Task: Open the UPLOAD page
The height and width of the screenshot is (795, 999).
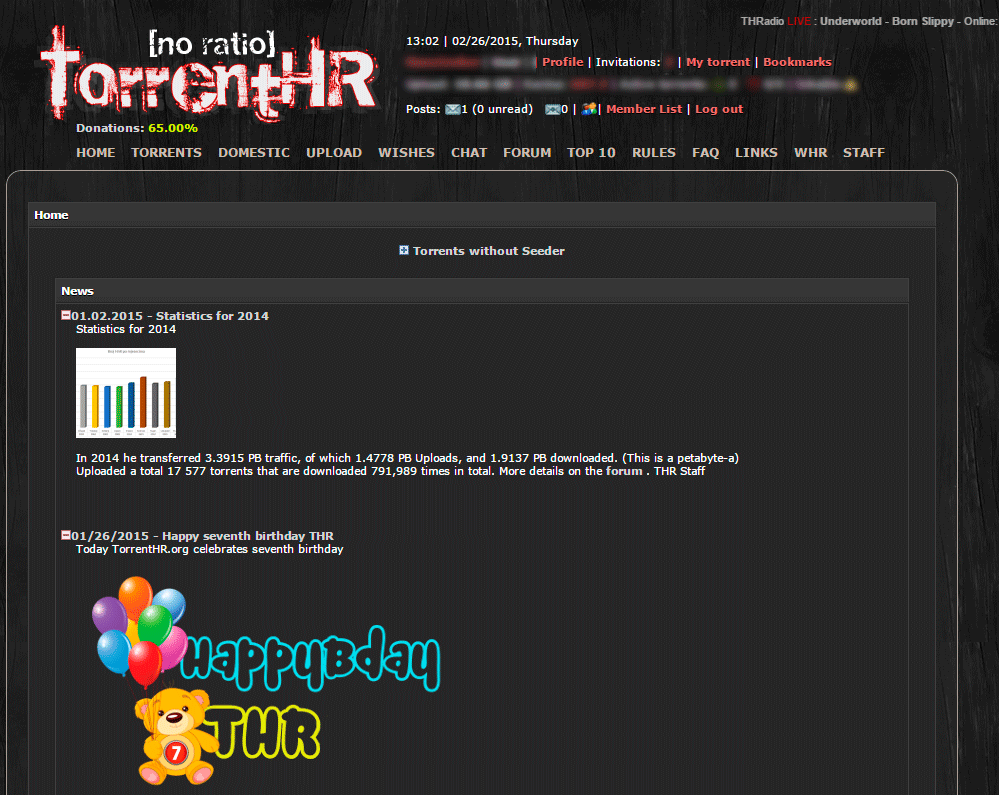Action: (x=334, y=153)
